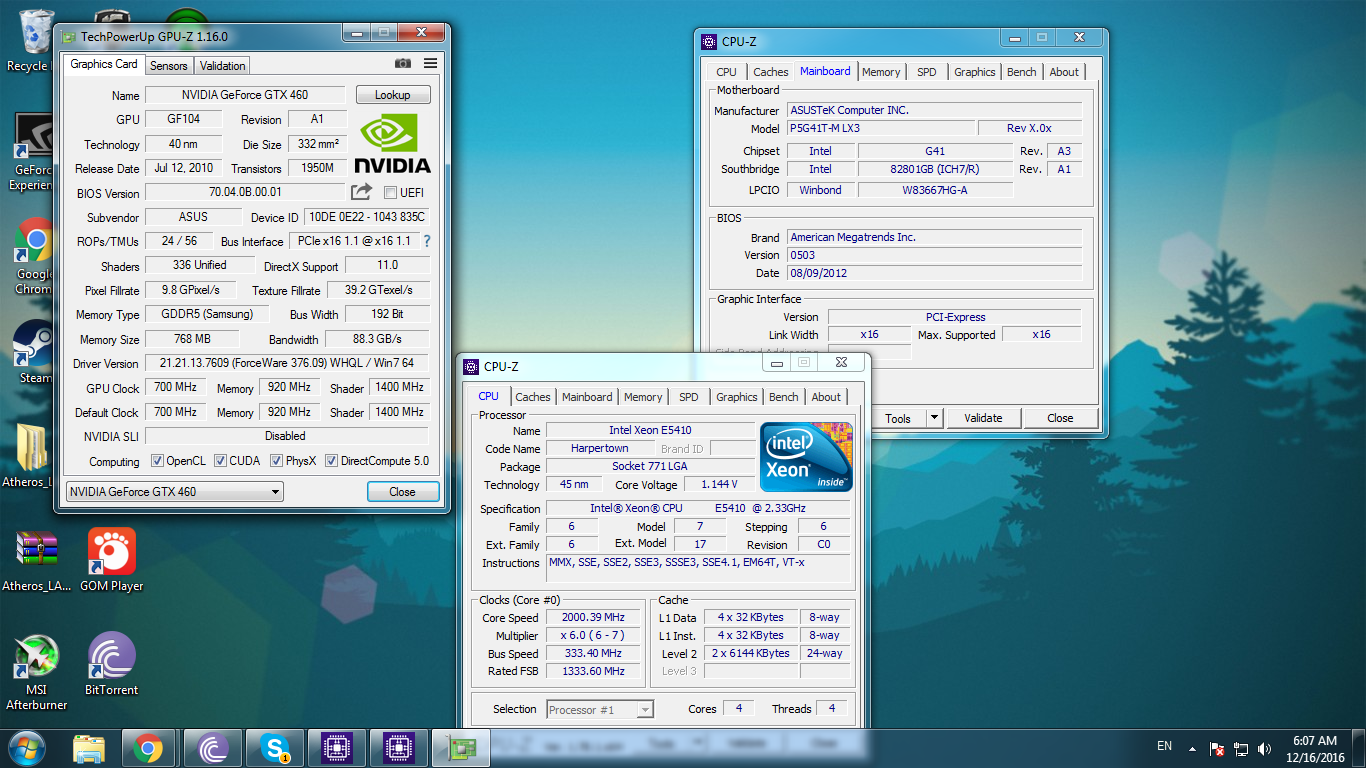Click Skype icon in the taskbar
Screen dimensions: 1366x768
[274, 747]
